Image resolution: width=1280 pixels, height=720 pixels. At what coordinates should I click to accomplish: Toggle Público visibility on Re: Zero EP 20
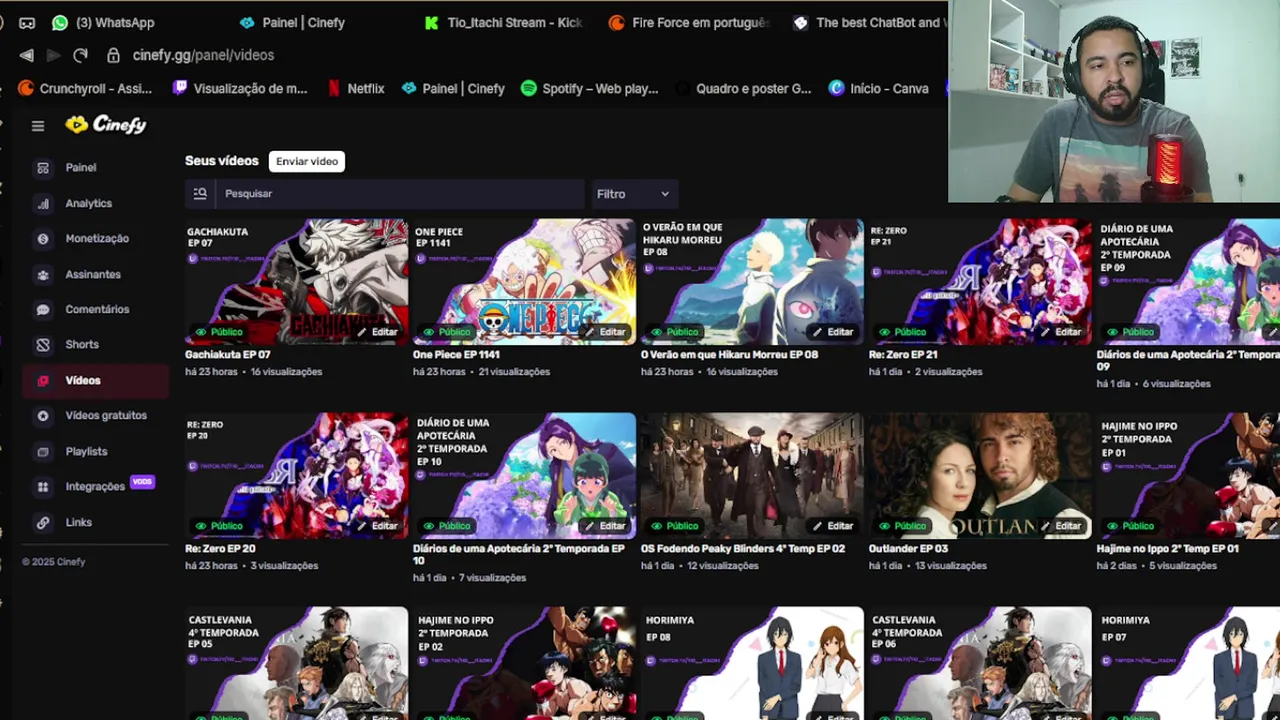pyautogui.click(x=219, y=526)
